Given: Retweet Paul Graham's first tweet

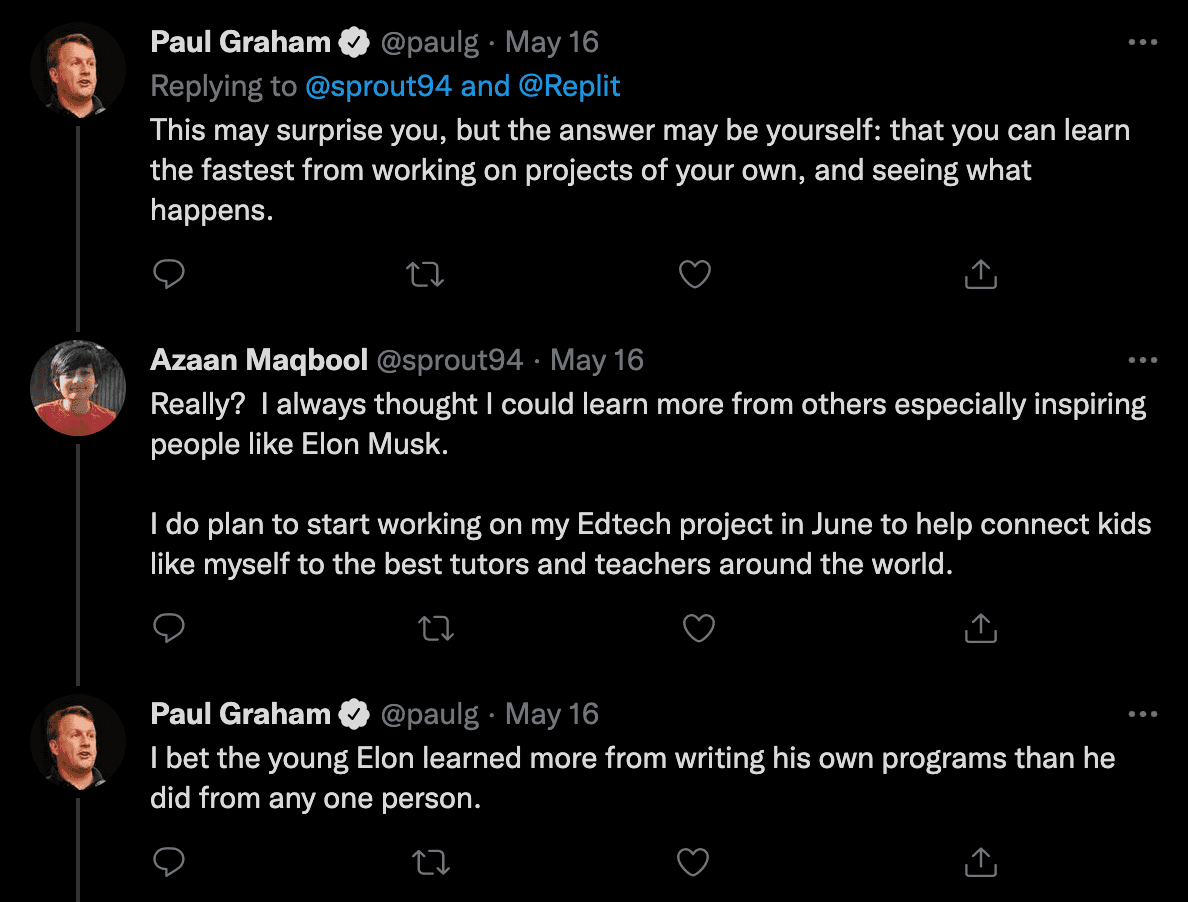Looking at the screenshot, I should coord(427,274).
